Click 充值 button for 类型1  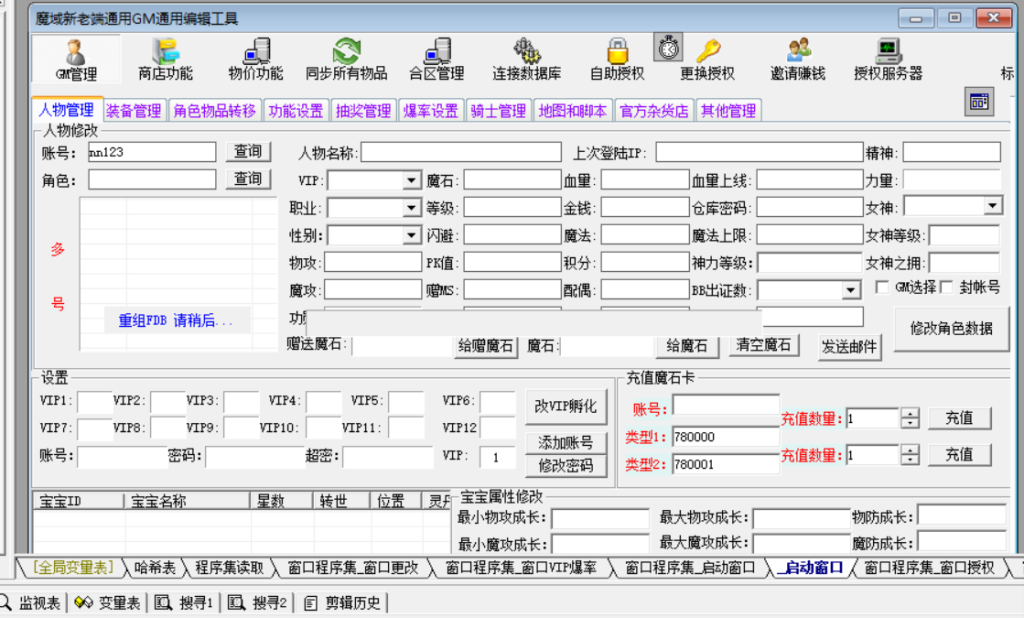[959, 418]
